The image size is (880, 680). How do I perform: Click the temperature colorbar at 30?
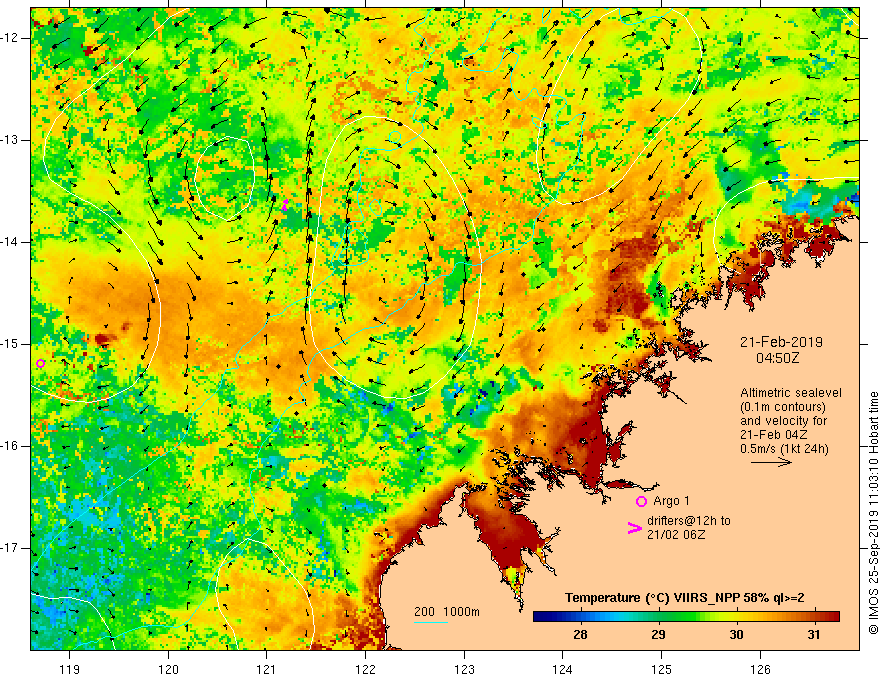[x=736, y=616]
